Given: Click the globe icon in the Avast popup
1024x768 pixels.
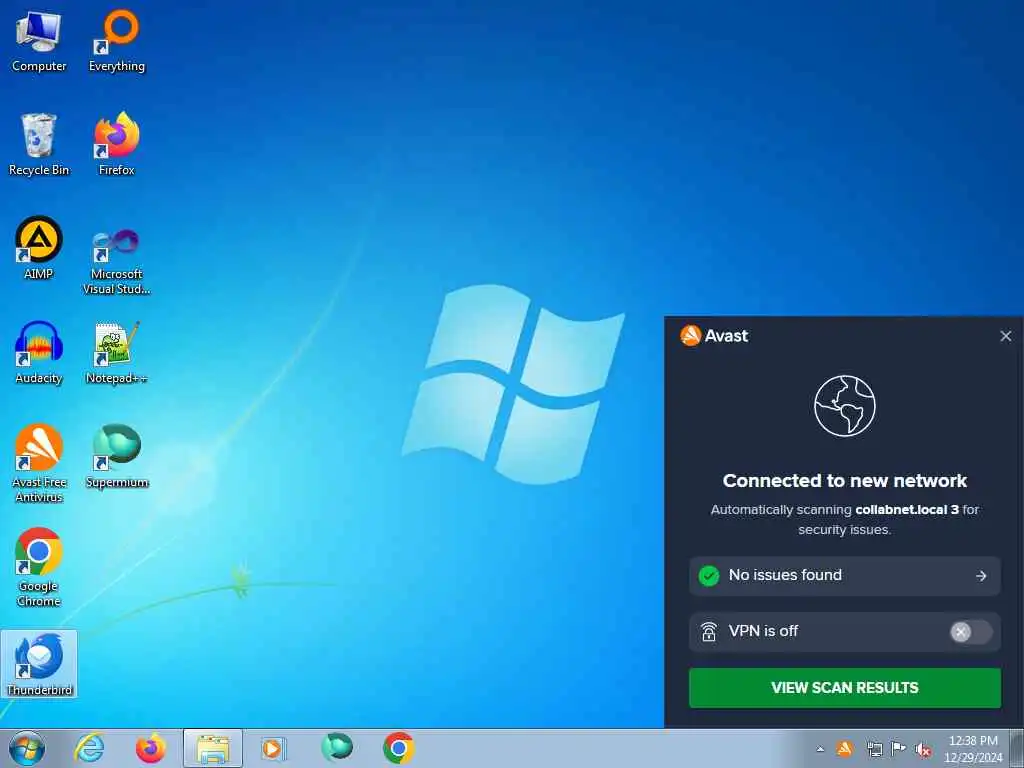Looking at the screenshot, I should pyautogui.click(x=844, y=406).
